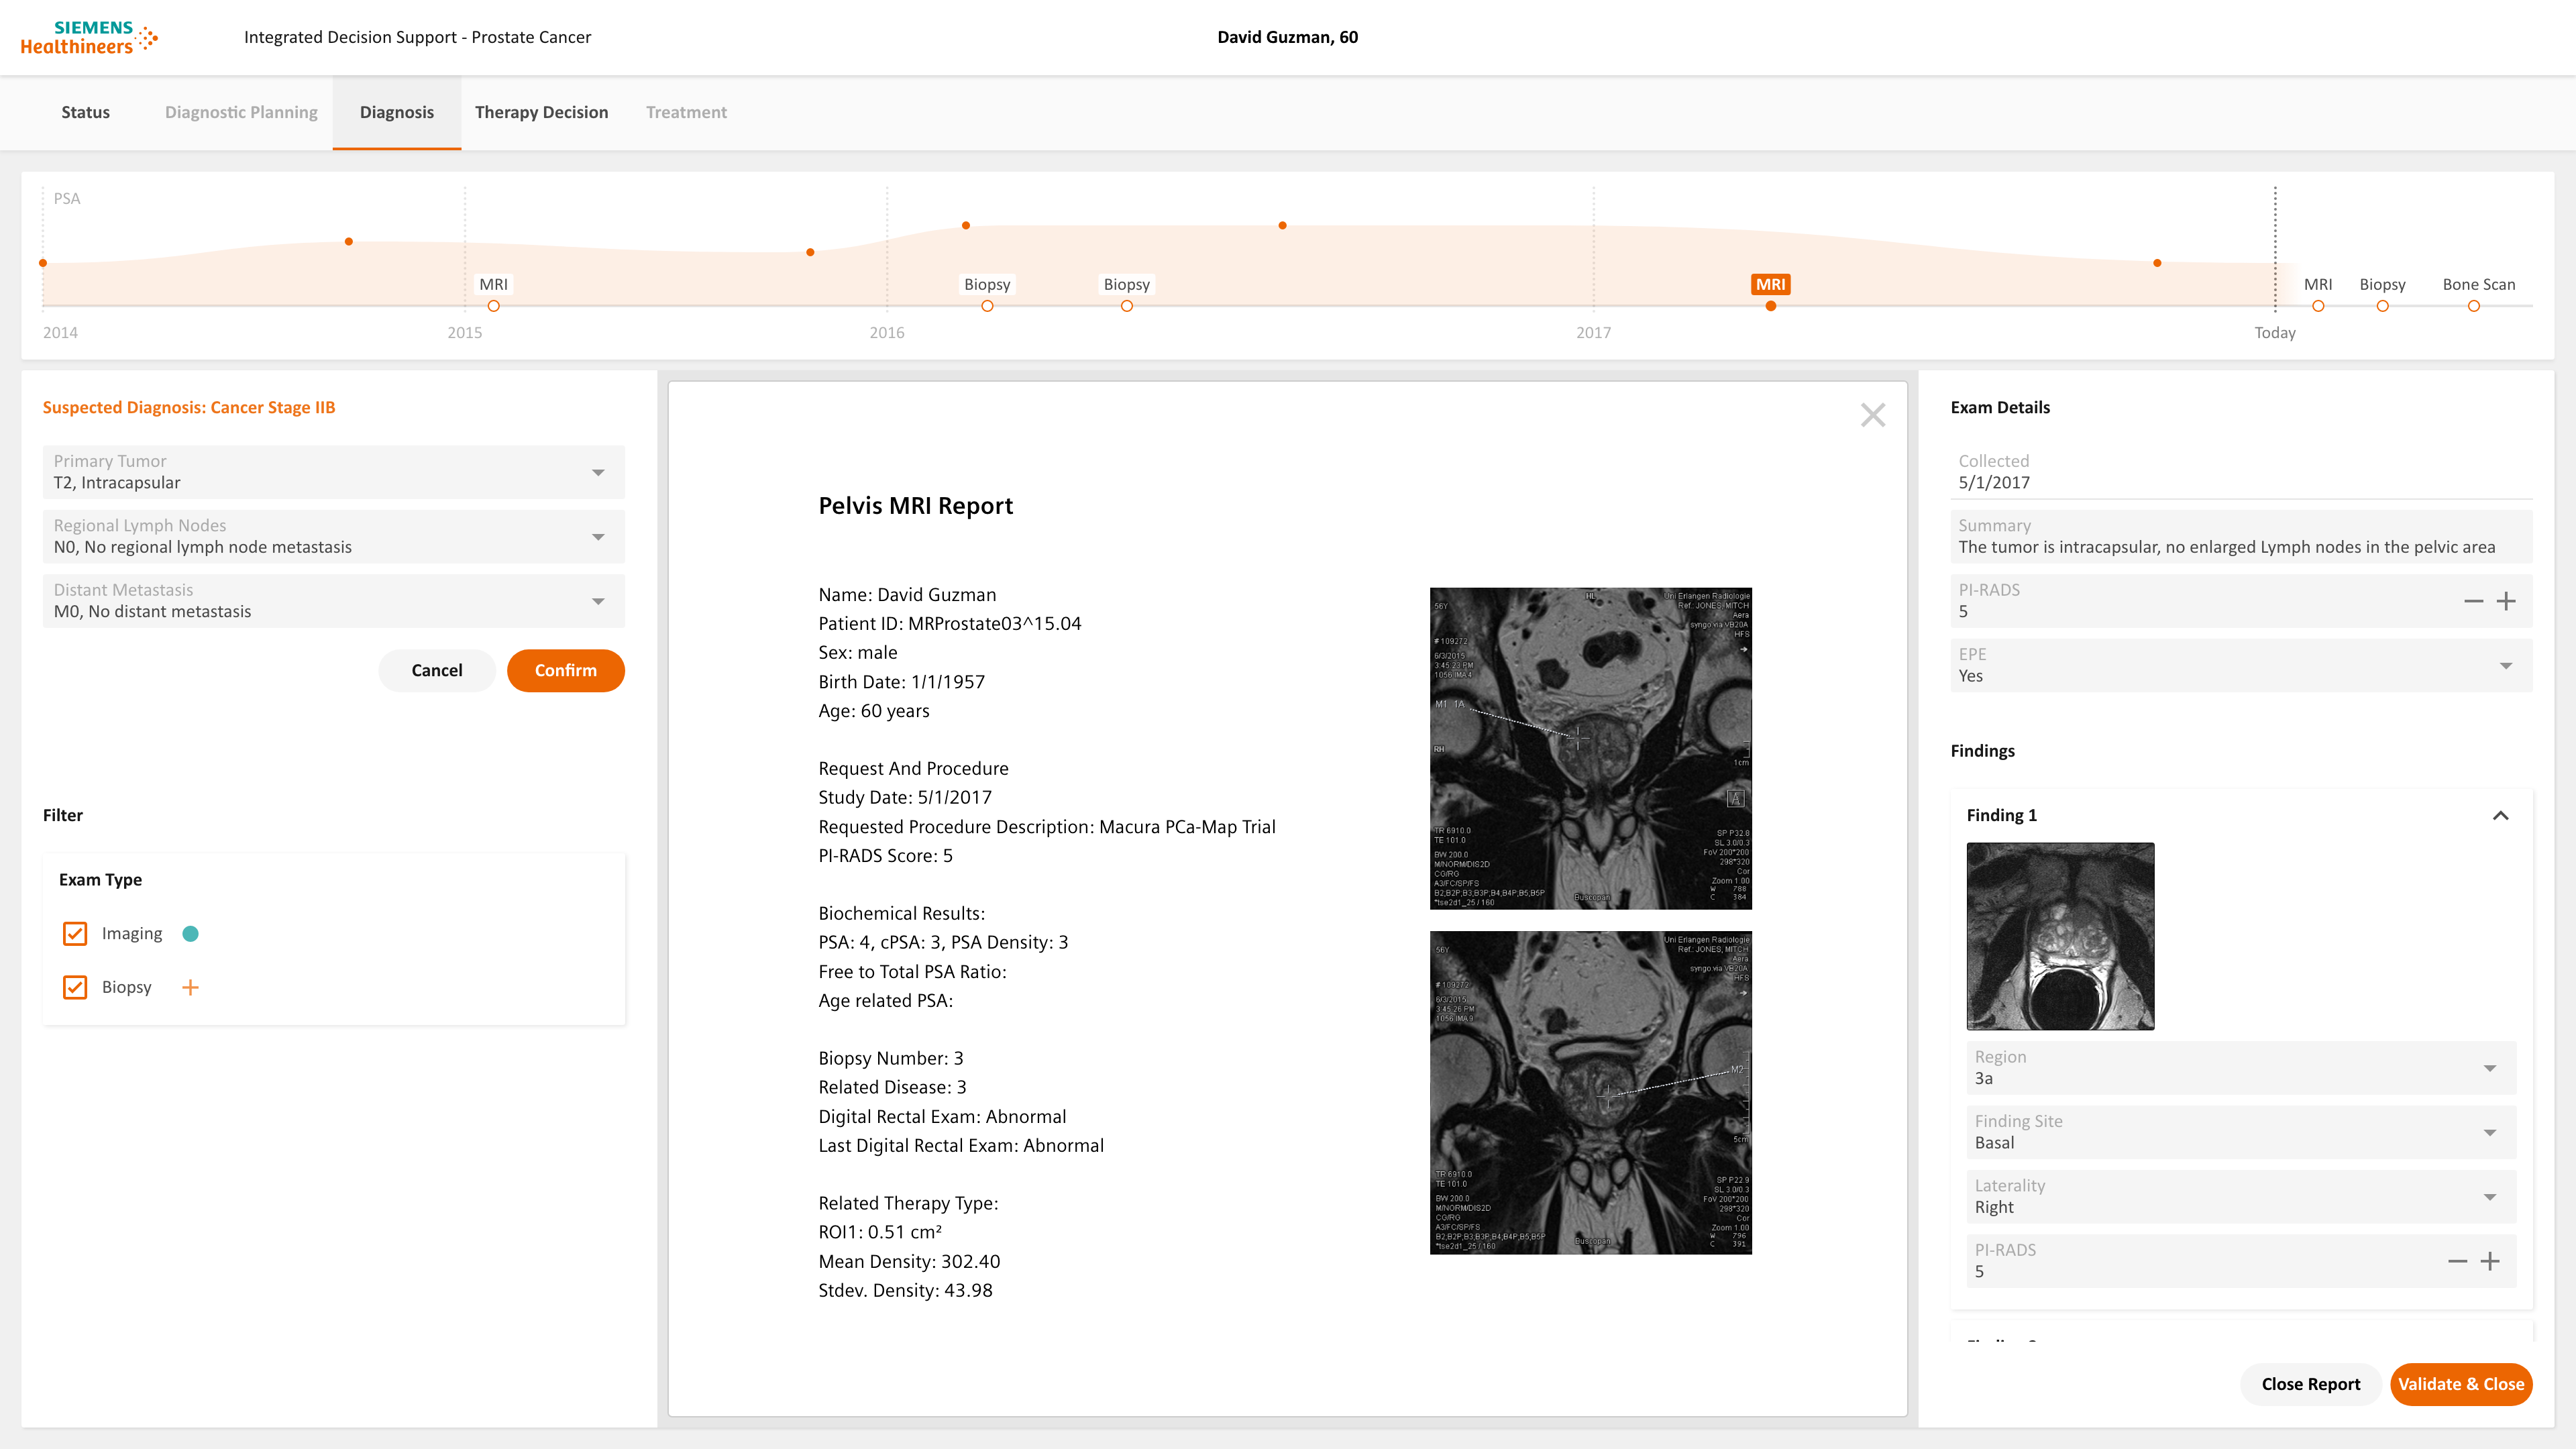
Task: Toggle the Imaging exam type checkbox
Action: pos(75,933)
